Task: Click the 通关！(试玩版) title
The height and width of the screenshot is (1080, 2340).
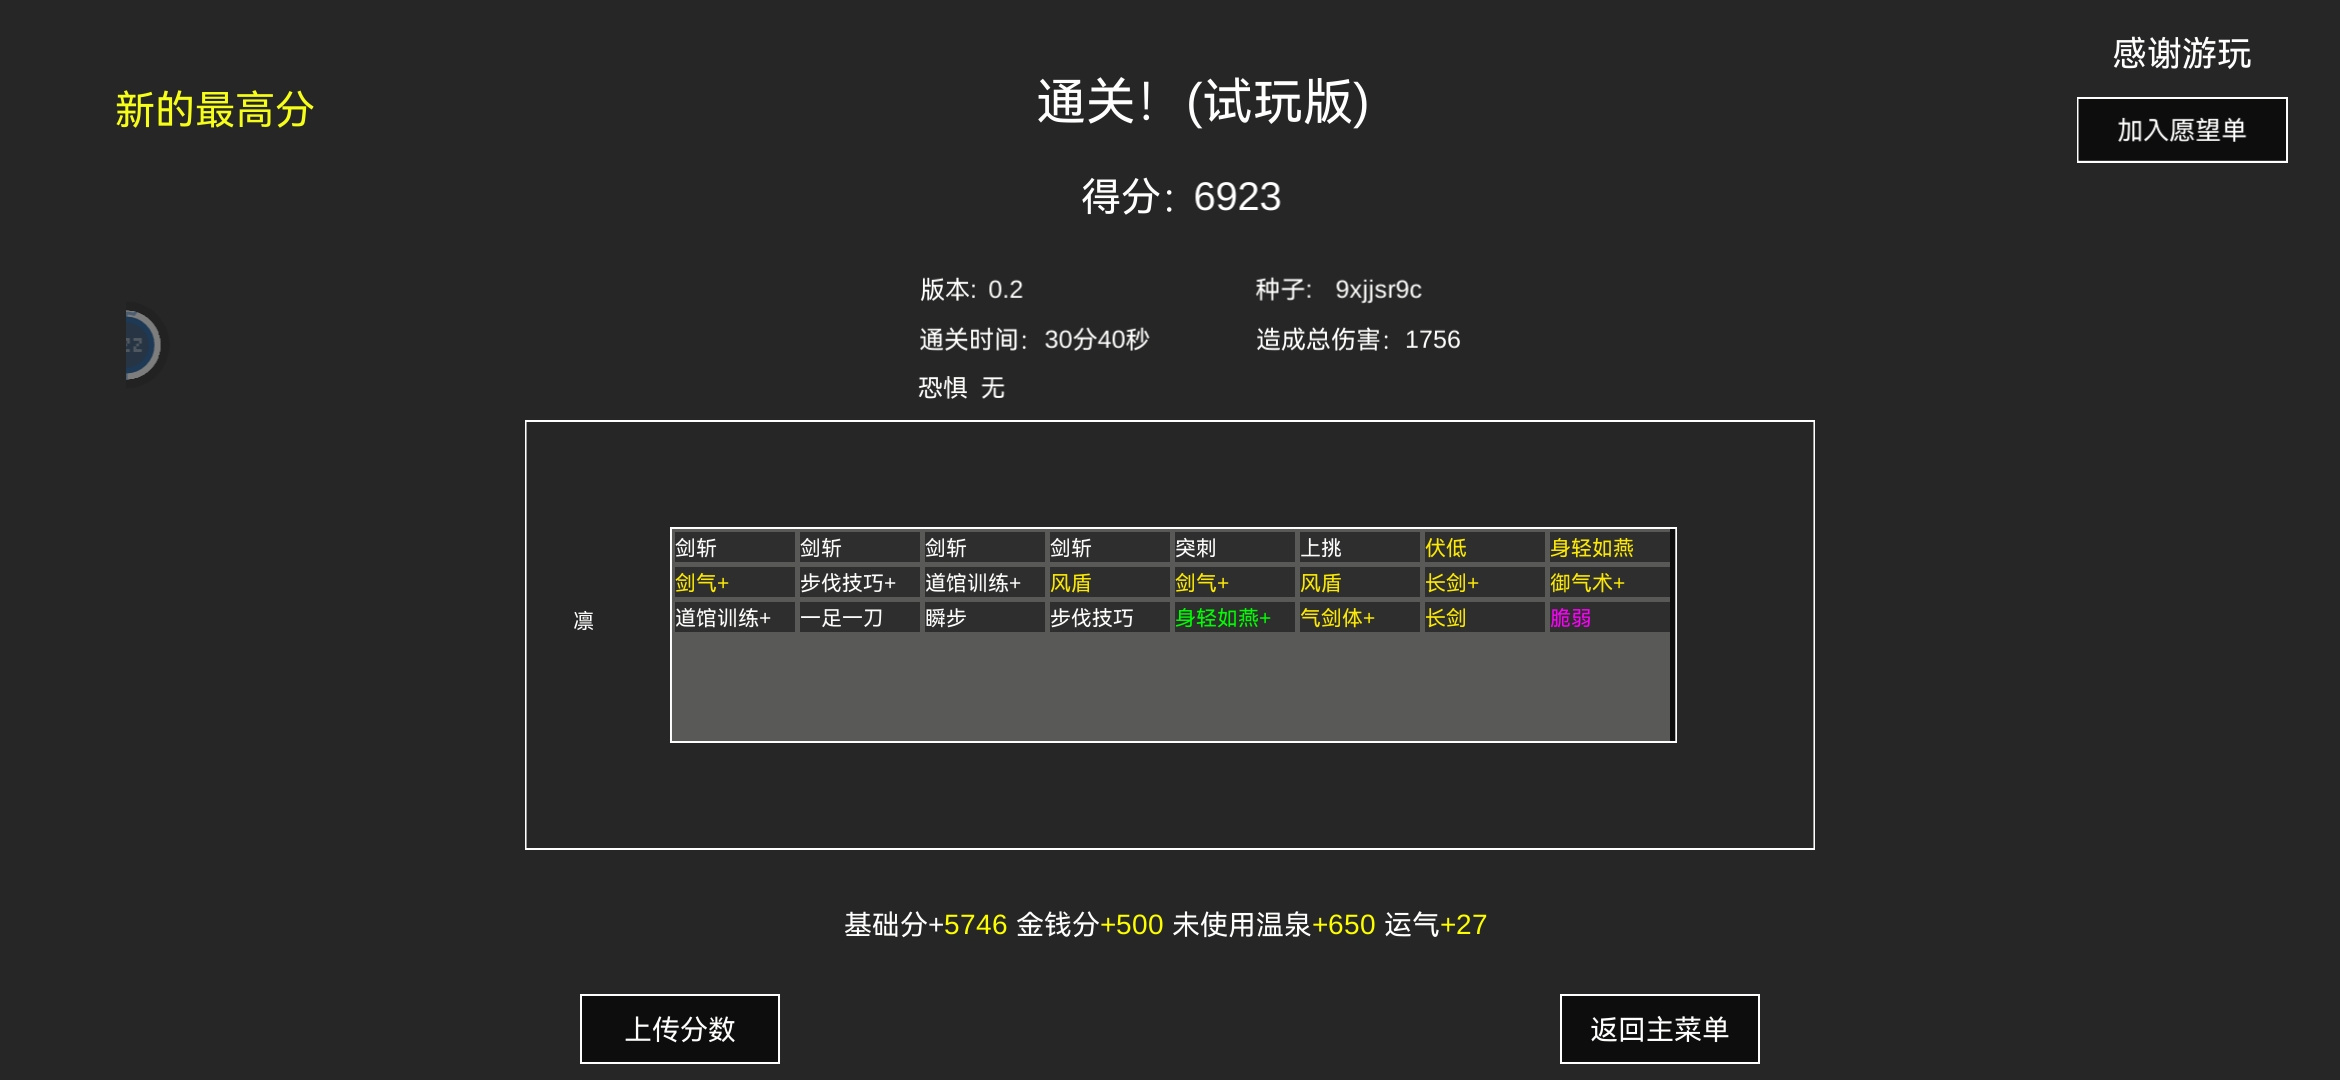Action: click(1203, 102)
